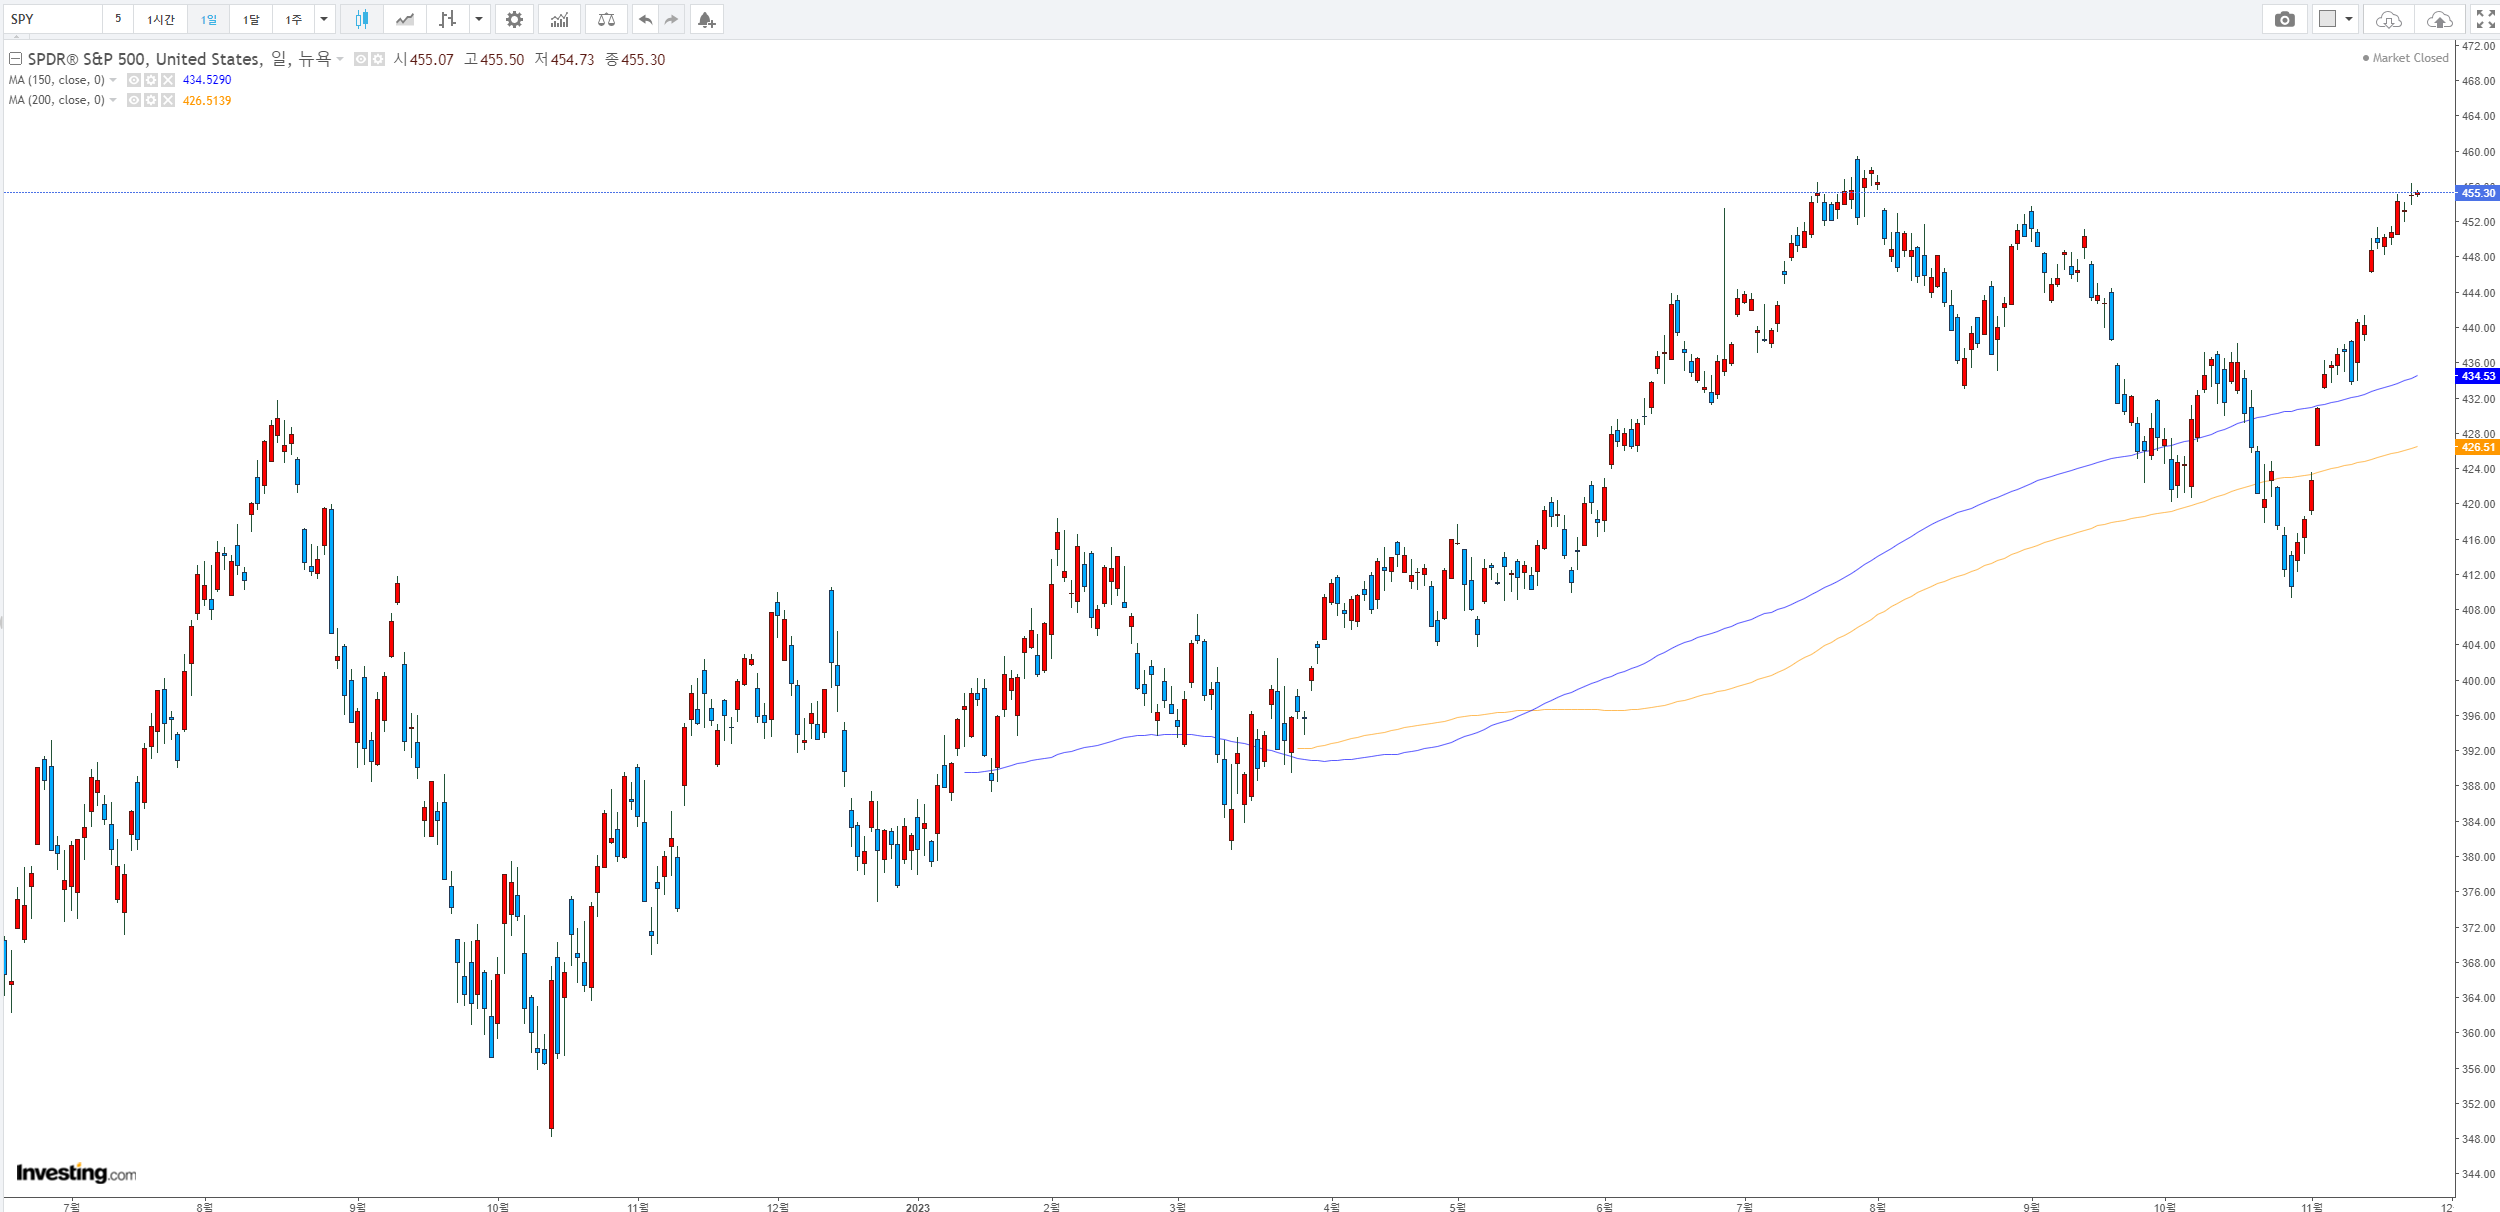Open the bar style dropdown arrow
2500x1212 pixels.
[479, 19]
